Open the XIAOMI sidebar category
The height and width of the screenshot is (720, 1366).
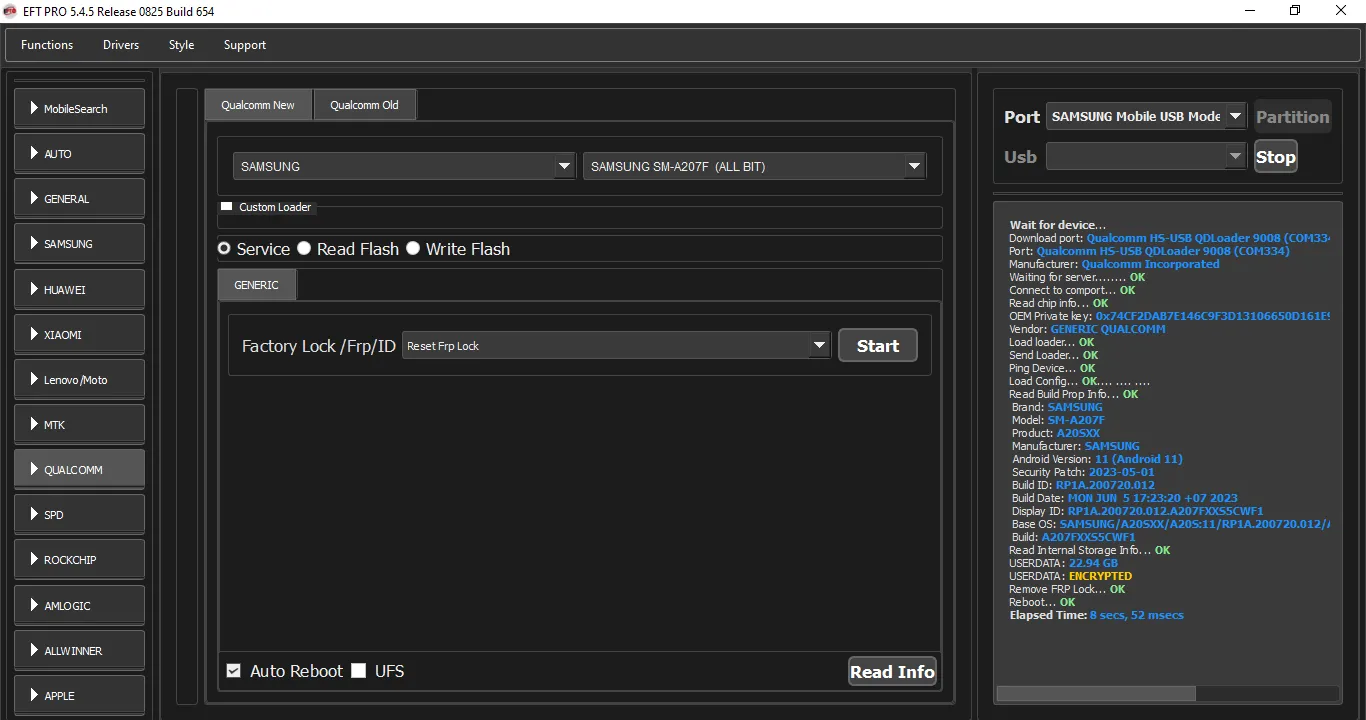pos(79,334)
